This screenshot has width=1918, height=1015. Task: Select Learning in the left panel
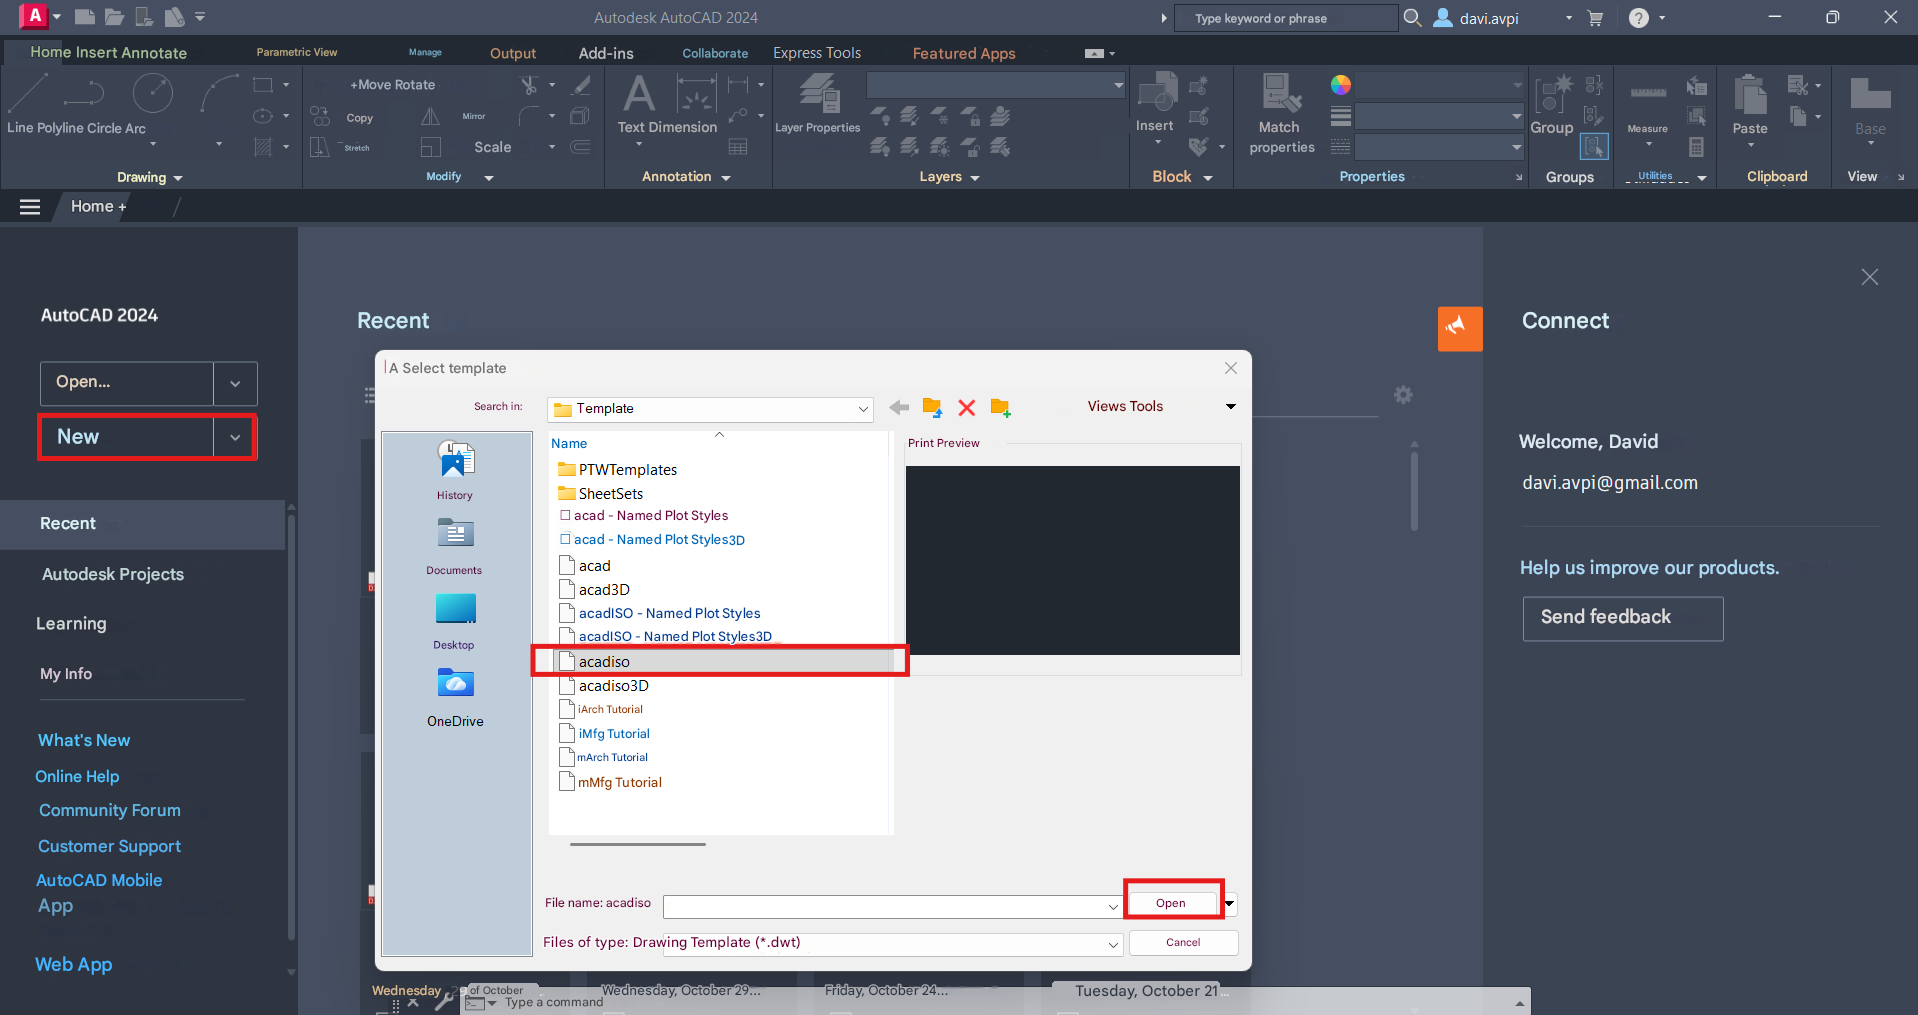71,624
